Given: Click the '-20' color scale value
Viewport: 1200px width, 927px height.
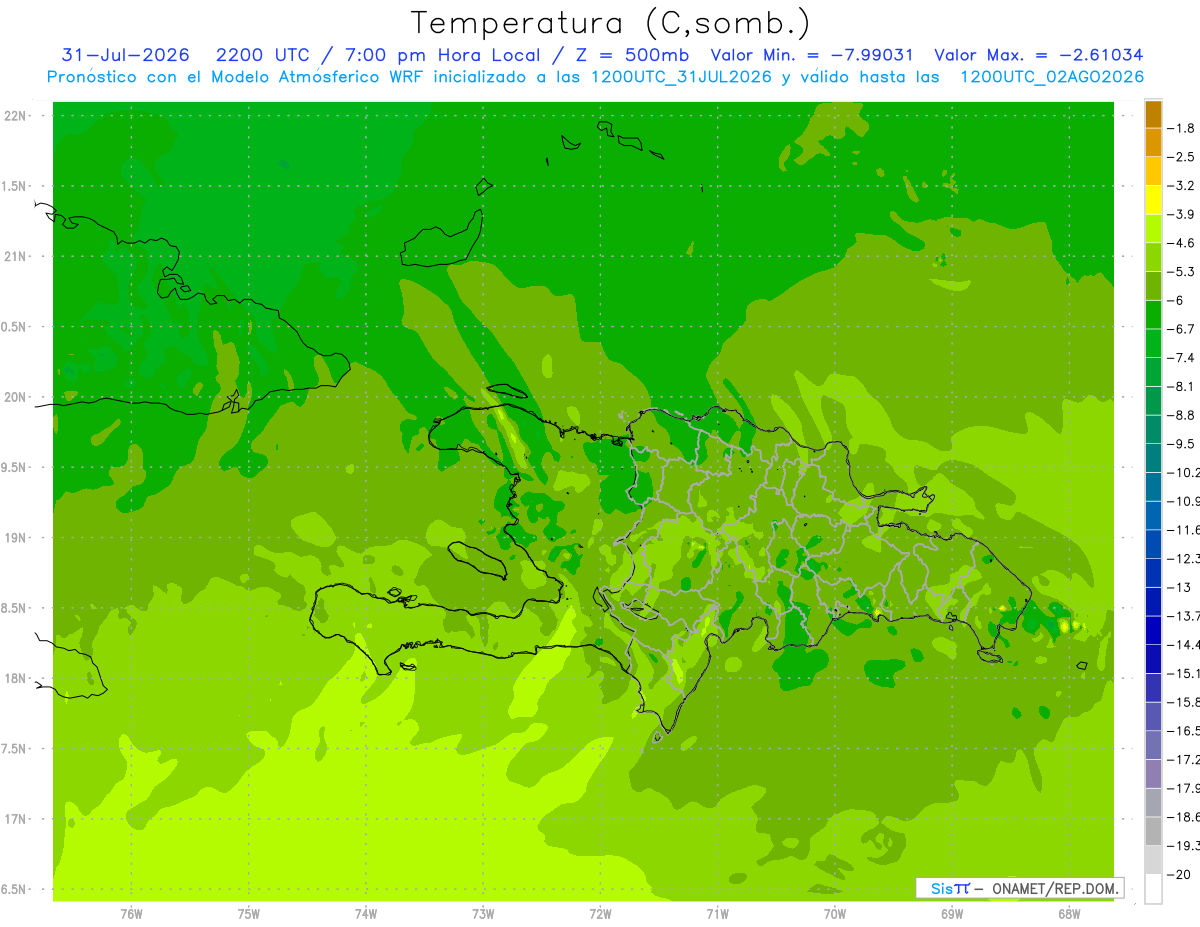Looking at the screenshot, I should (1180, 874).
